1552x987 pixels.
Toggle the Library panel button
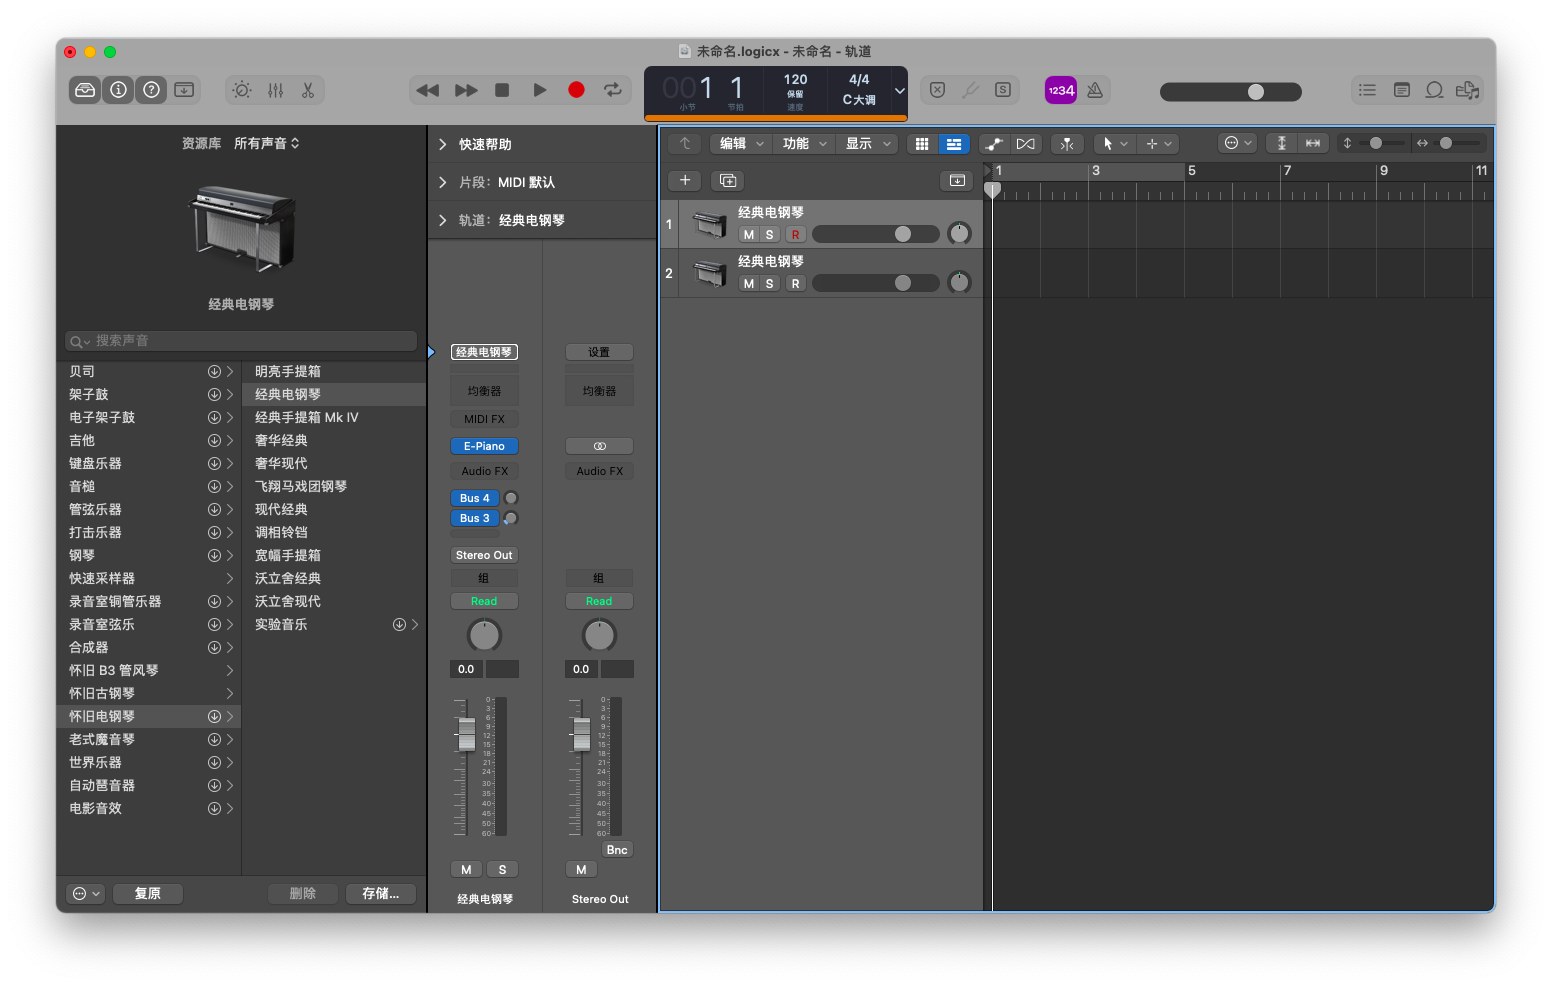coord(85,90)
